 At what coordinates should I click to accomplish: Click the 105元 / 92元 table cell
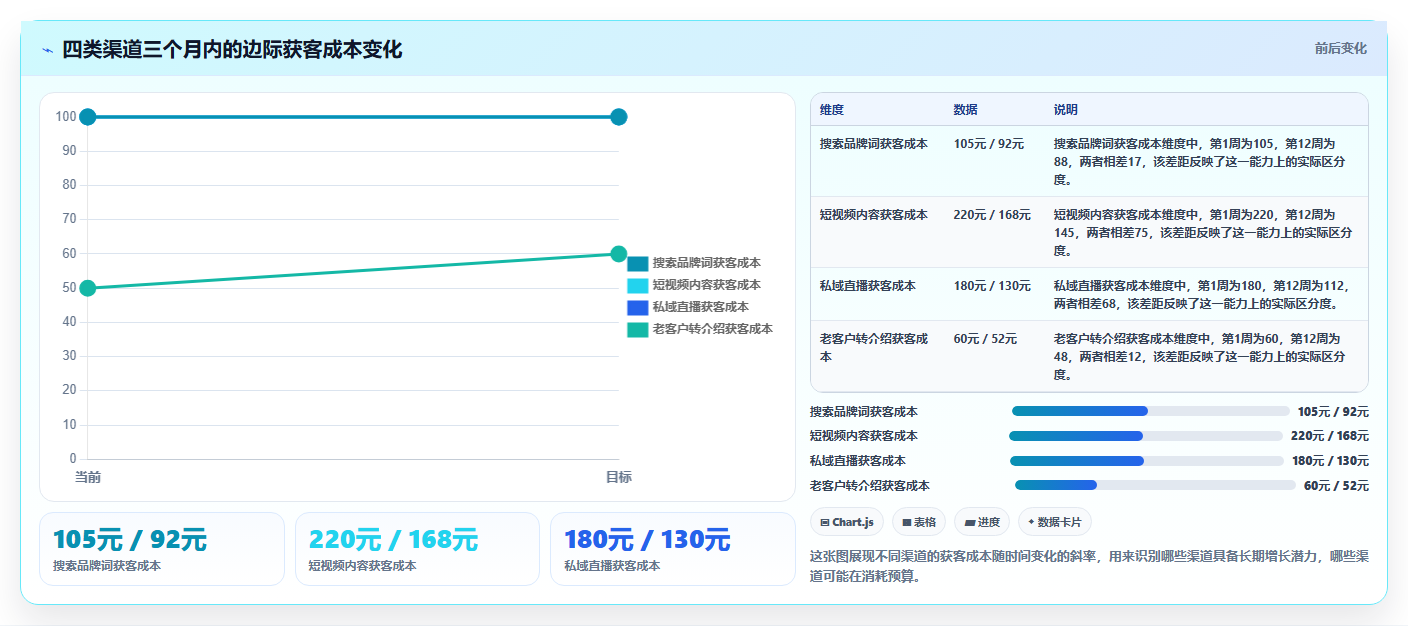pyautogui.click(x=989, y=144)
